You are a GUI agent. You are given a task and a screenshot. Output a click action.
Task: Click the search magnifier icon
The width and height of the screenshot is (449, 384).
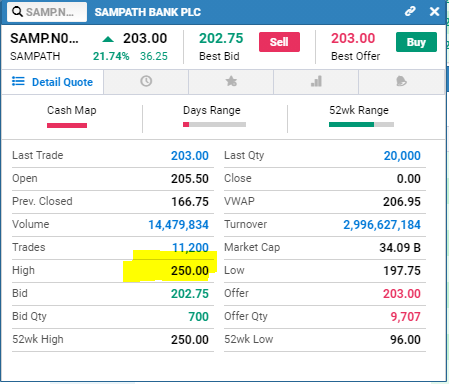pos(17,12)
